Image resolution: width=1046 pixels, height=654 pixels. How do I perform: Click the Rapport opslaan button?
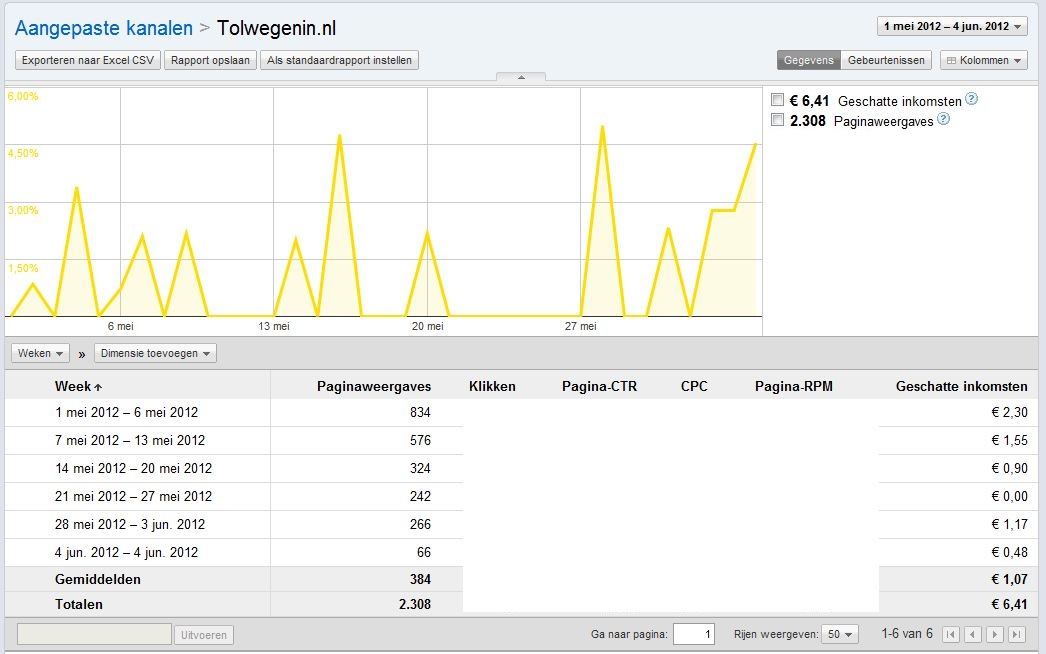click(x=210, y=60)
